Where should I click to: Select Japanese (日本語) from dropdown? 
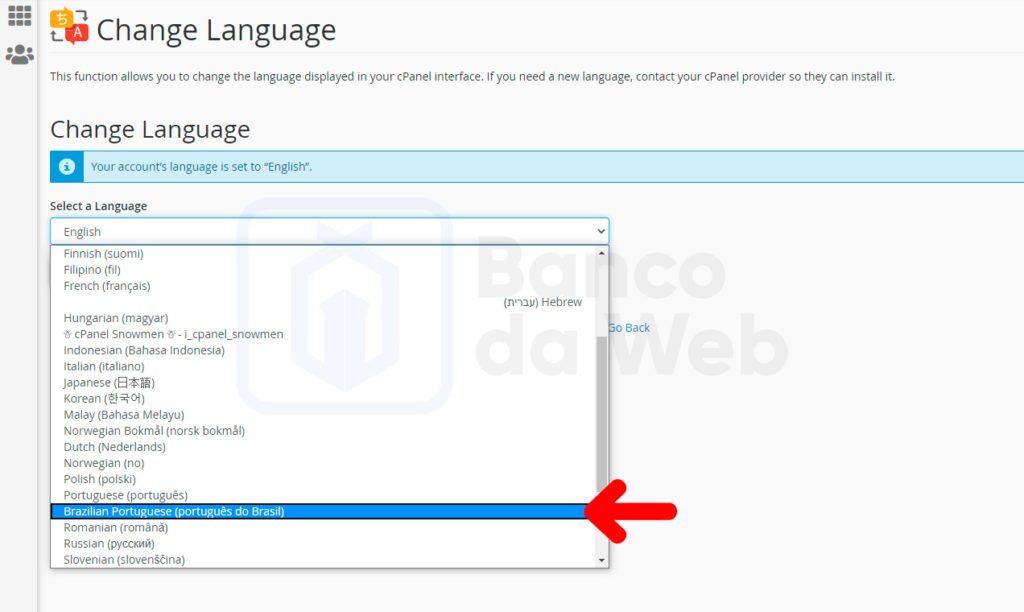point(109,382)
